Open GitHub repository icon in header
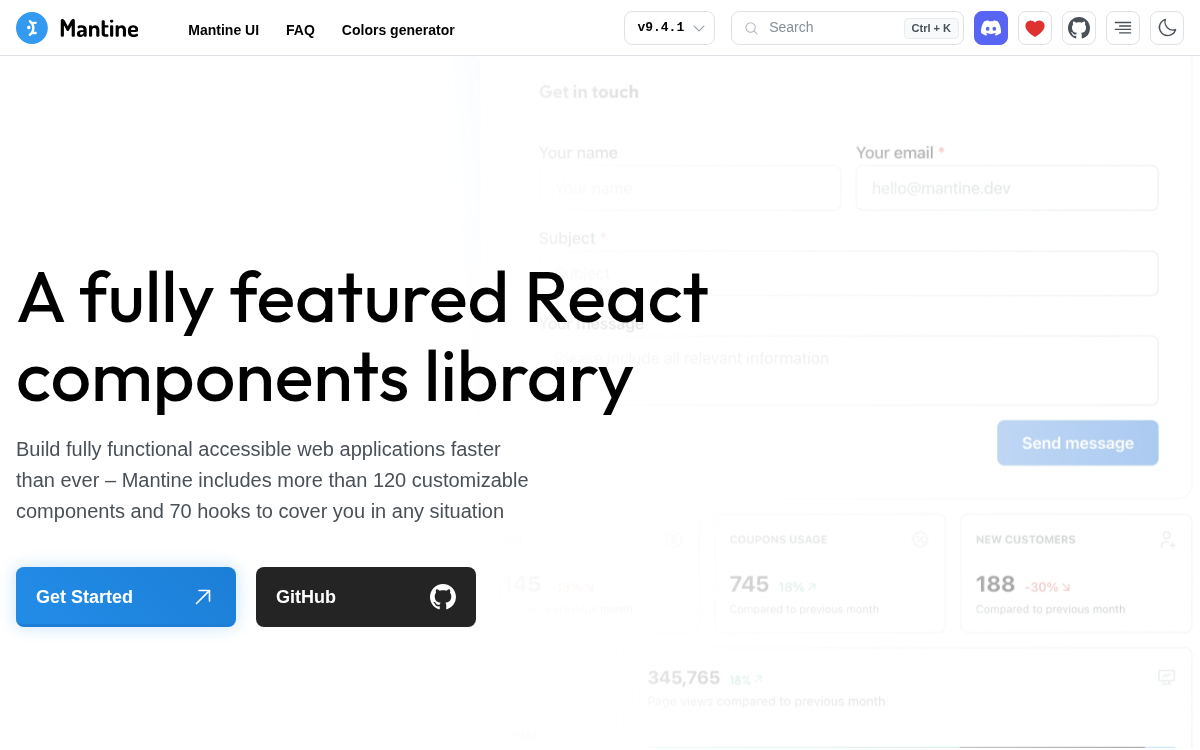This screenshot has height=750, width=1200. point(1079,28)
